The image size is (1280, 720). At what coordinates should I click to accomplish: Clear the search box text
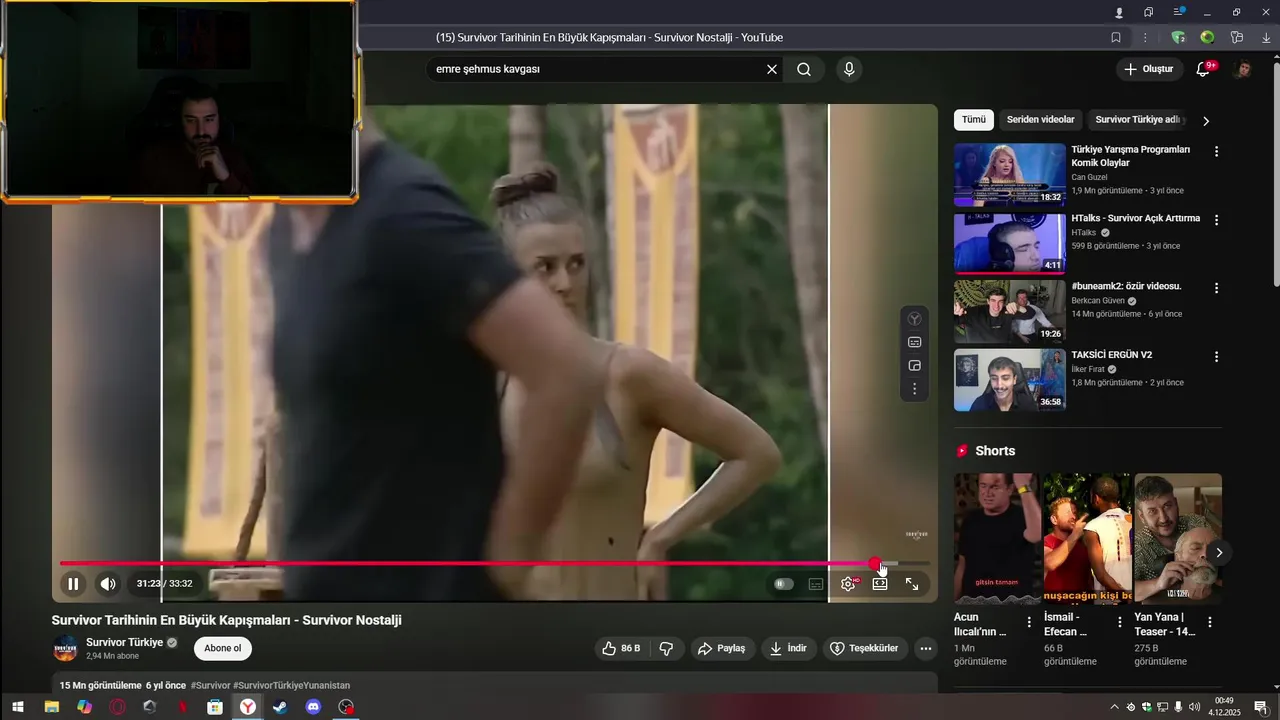[x=771, y=69]
